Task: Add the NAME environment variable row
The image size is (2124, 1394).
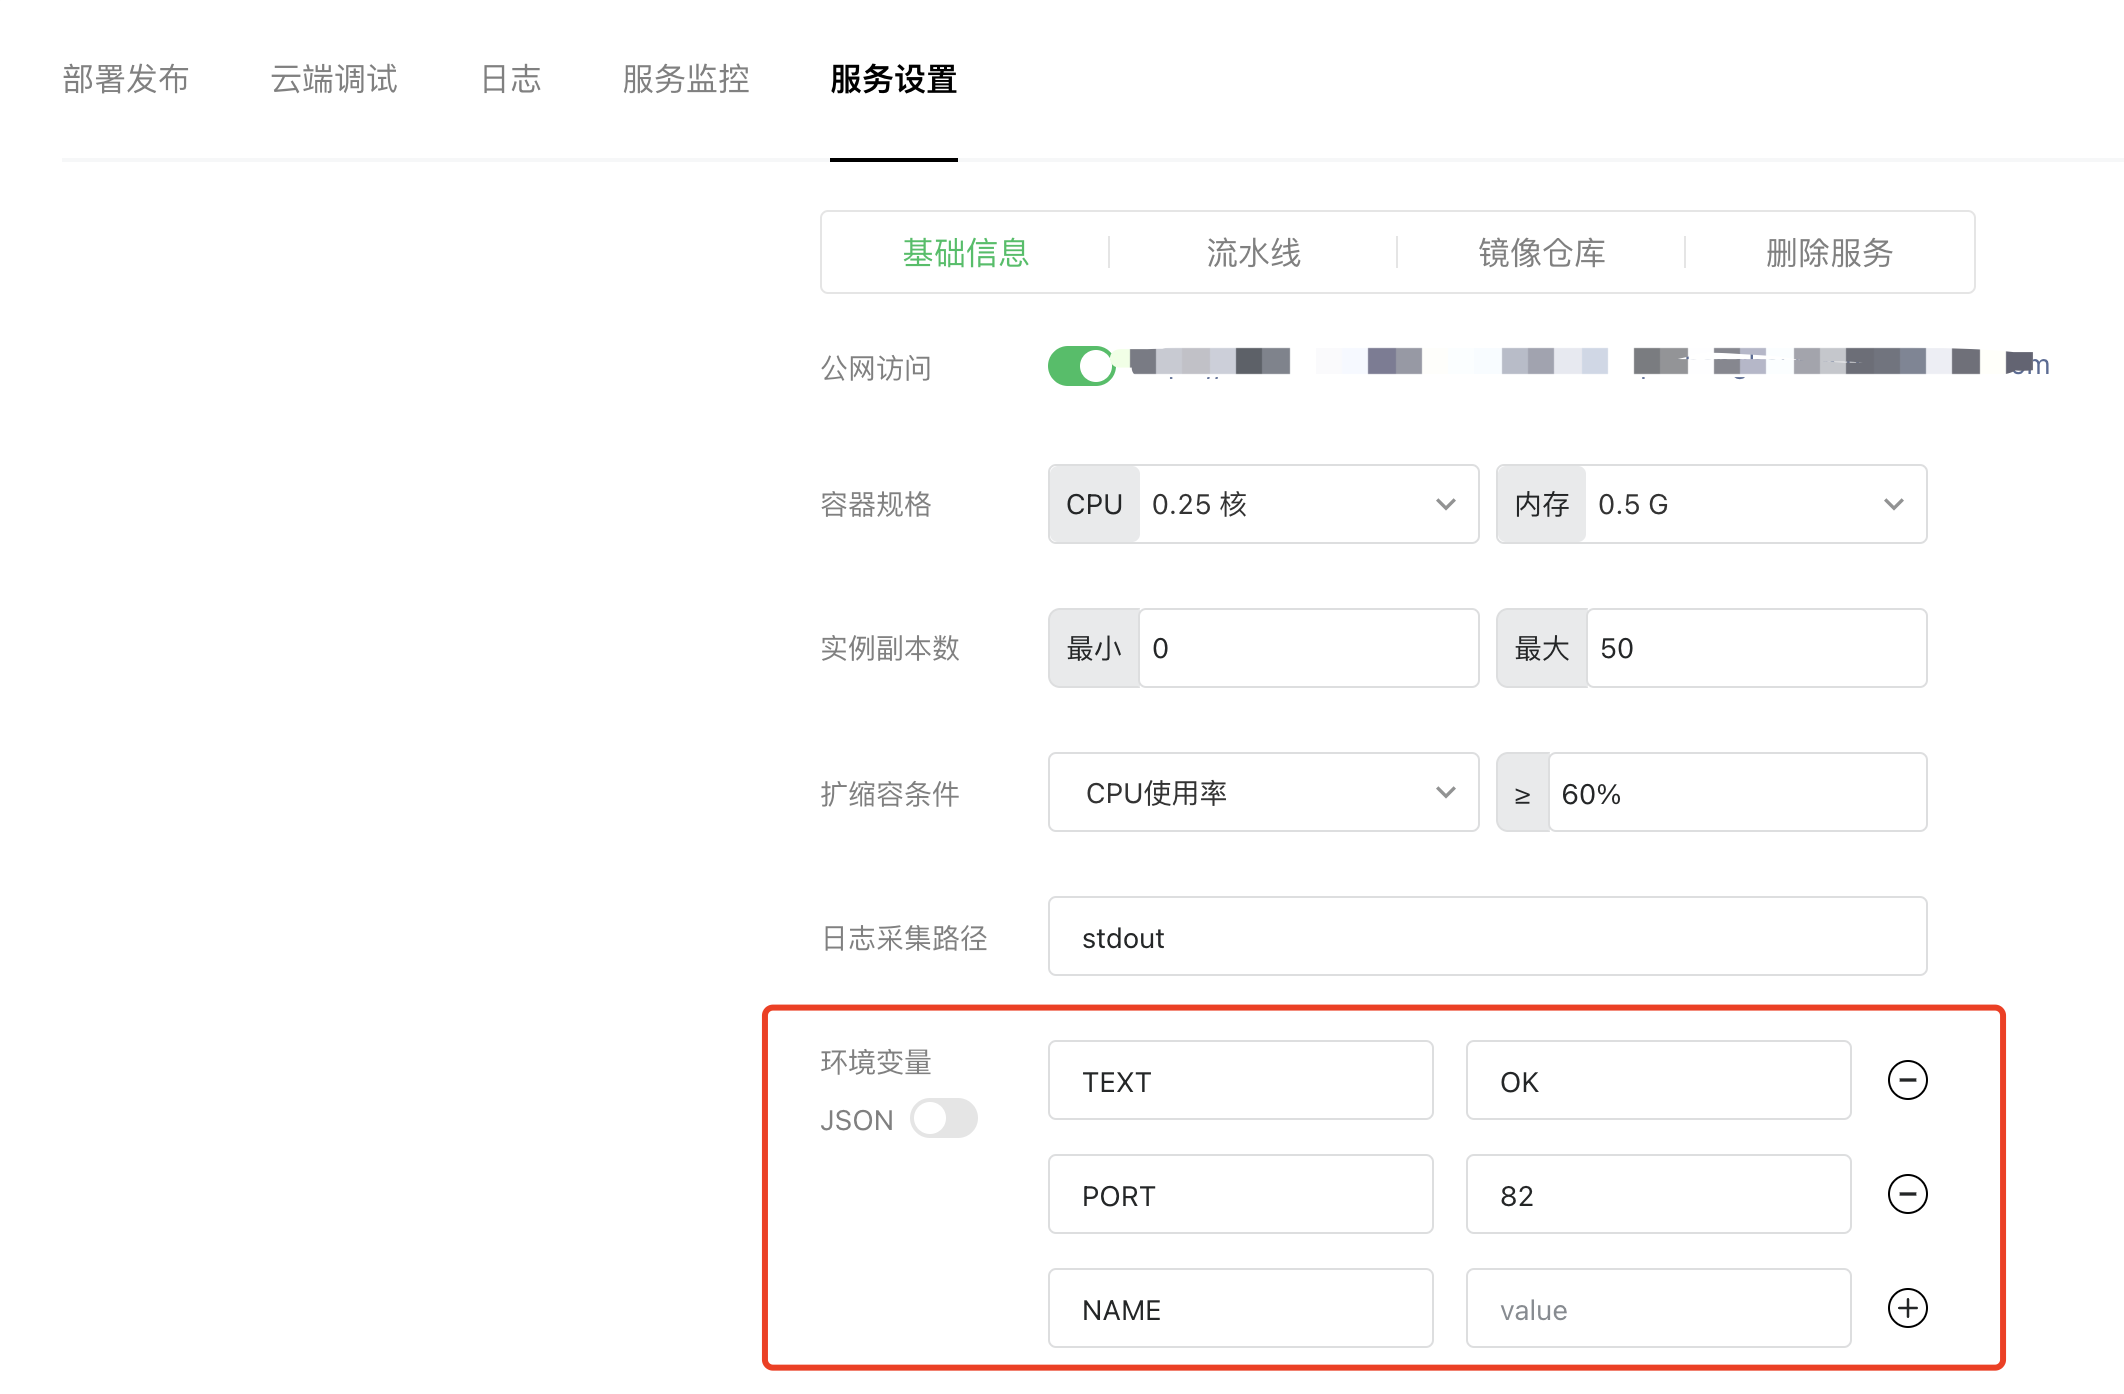Action: tap(1907, 1308)
